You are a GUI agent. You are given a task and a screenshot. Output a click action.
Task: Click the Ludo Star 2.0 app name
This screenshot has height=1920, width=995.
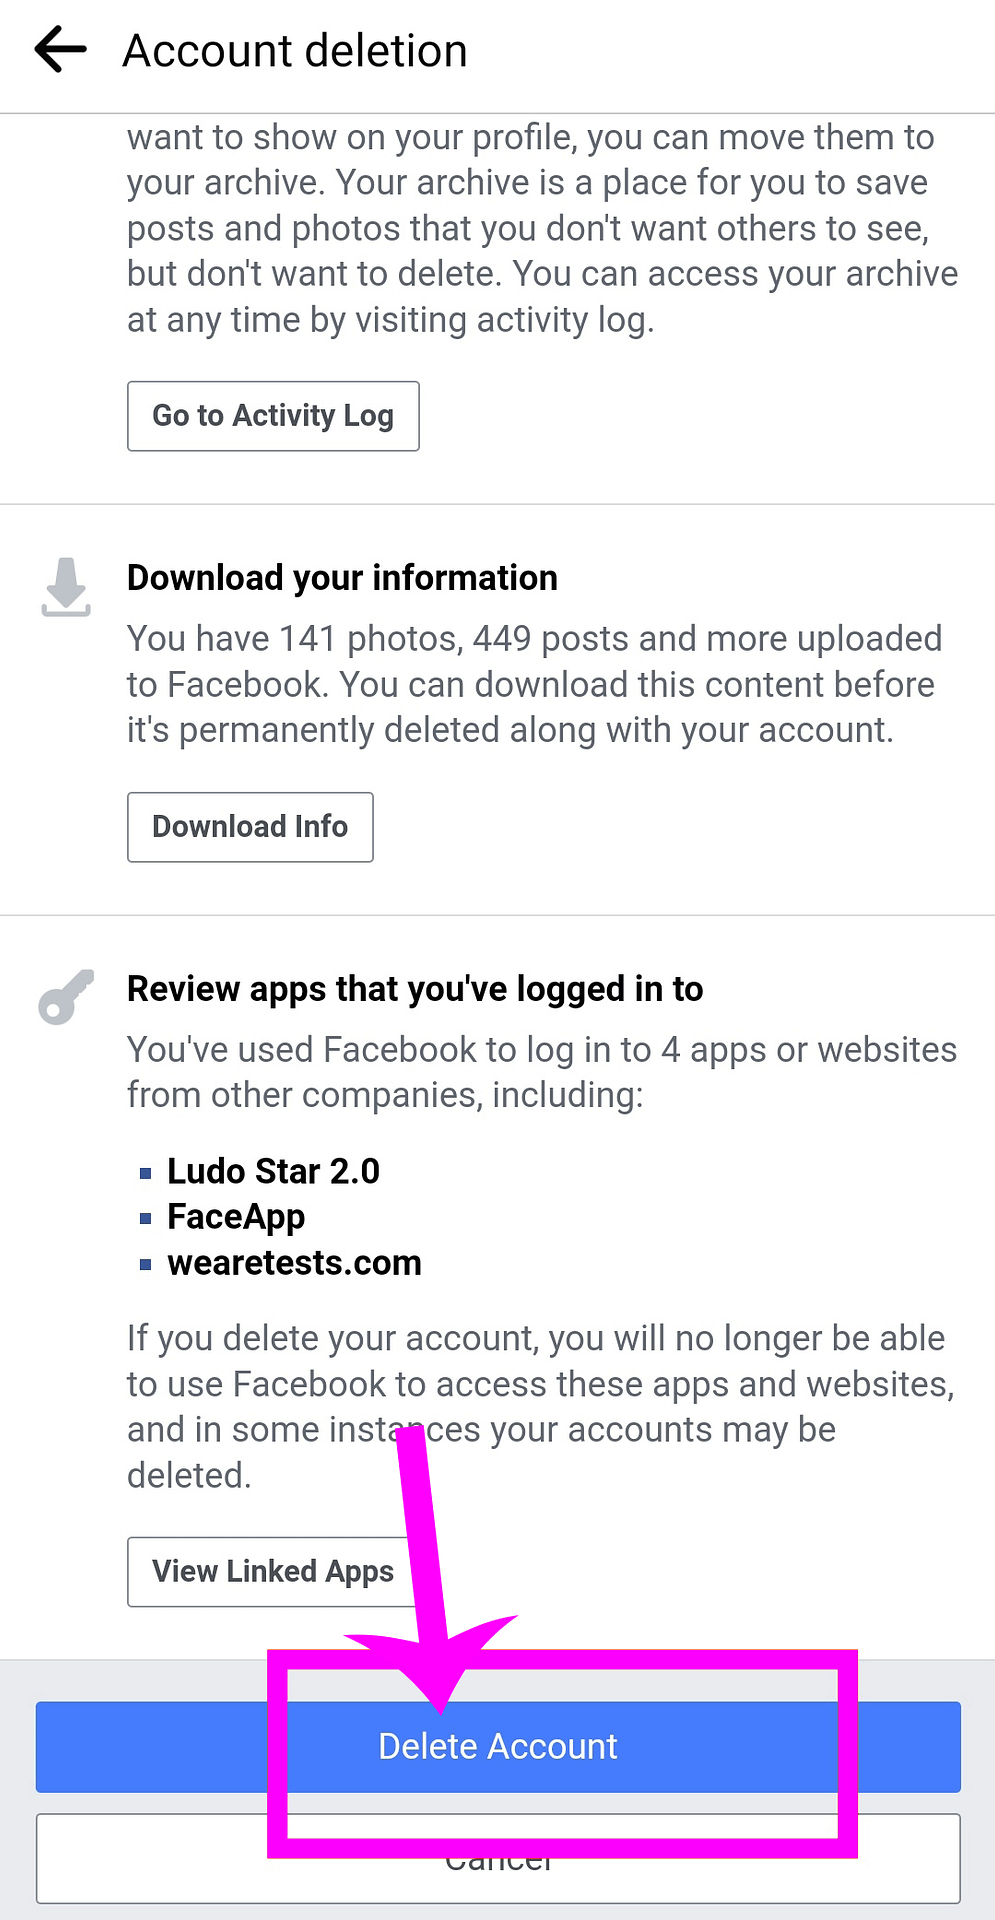(273, 1171)
